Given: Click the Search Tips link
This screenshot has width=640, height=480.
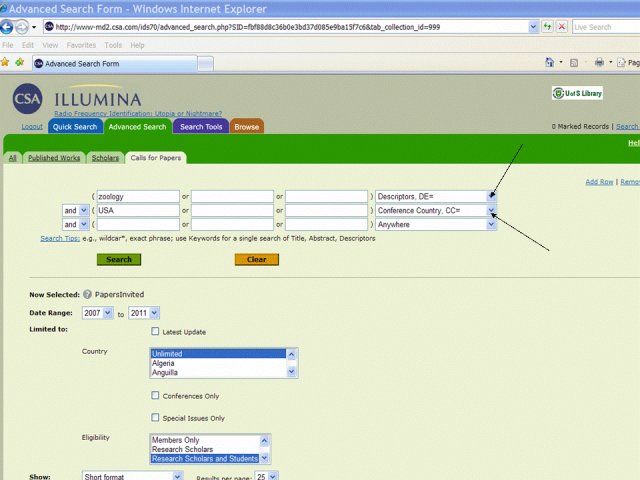Looking at the screenshot, I should 60,238.
